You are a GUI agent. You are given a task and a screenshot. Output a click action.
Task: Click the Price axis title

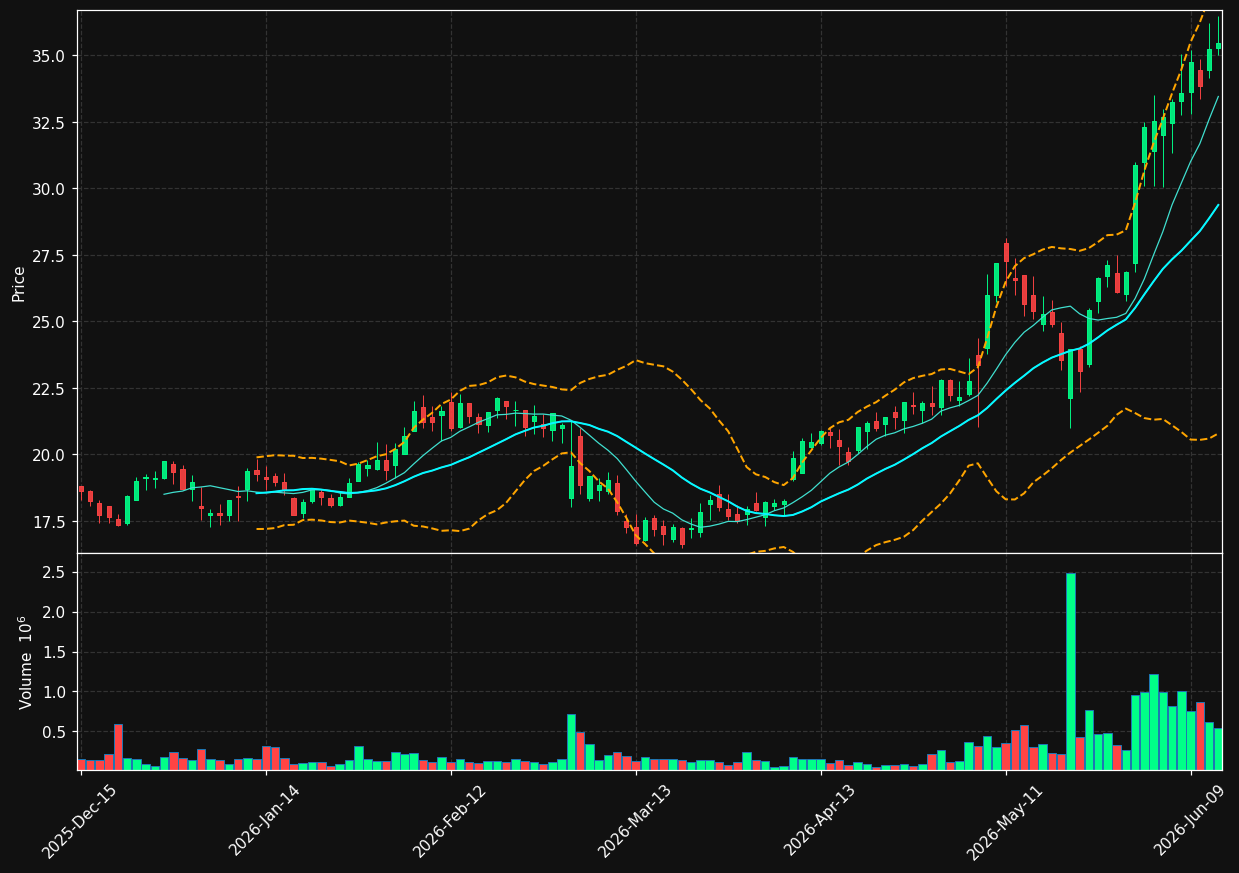click(19, 283)
